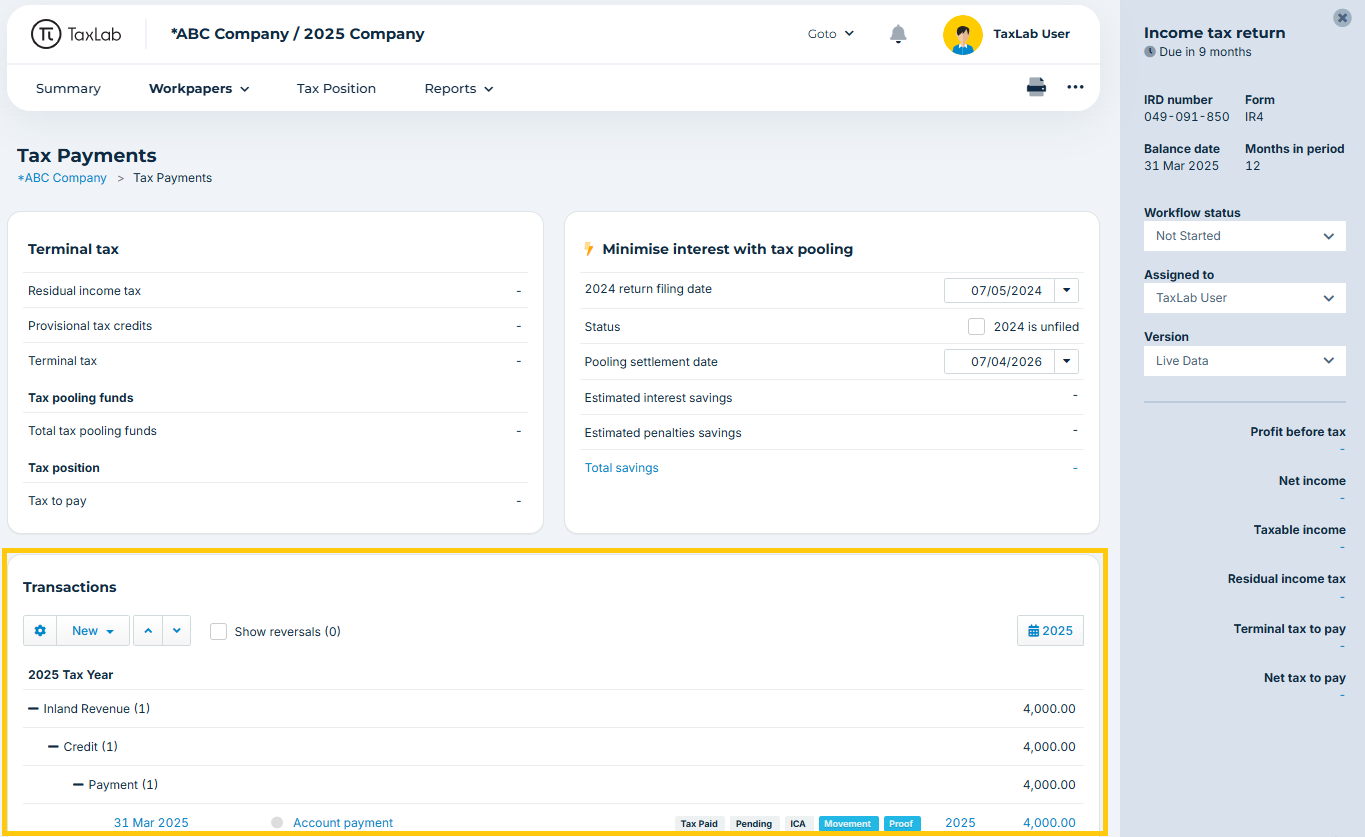Open the Assigned to dropdown

pos(1245,298)
